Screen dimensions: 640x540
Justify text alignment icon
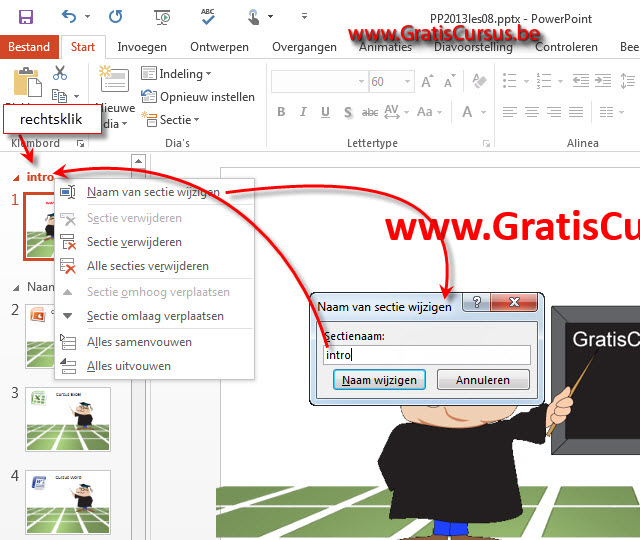point(576,112)
